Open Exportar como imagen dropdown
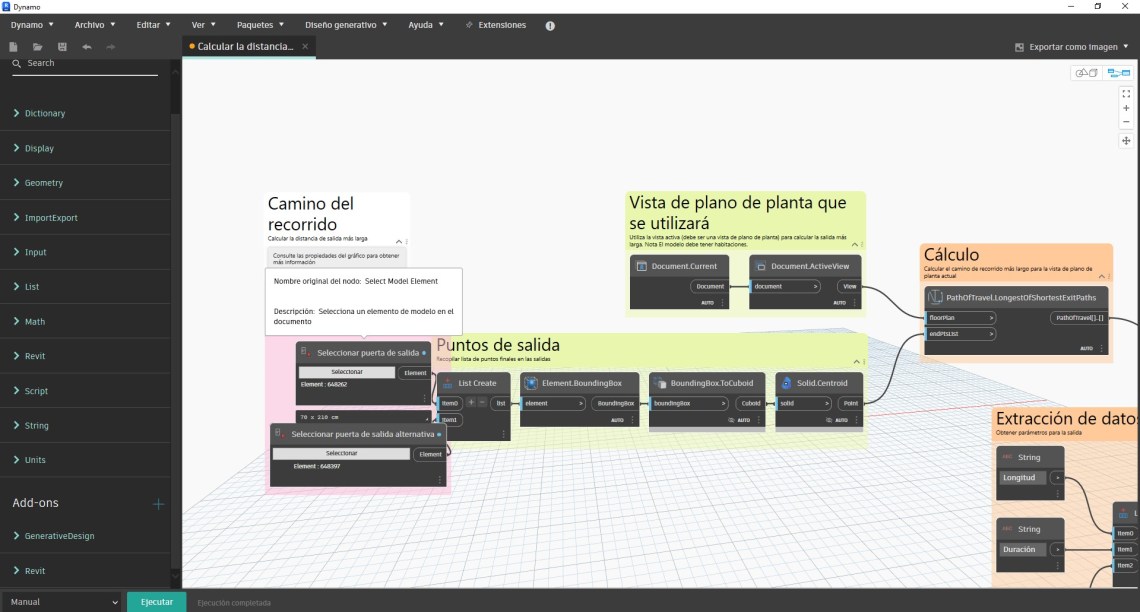The width and height of the screenshot is (1140, 612). coord(1072,47)
